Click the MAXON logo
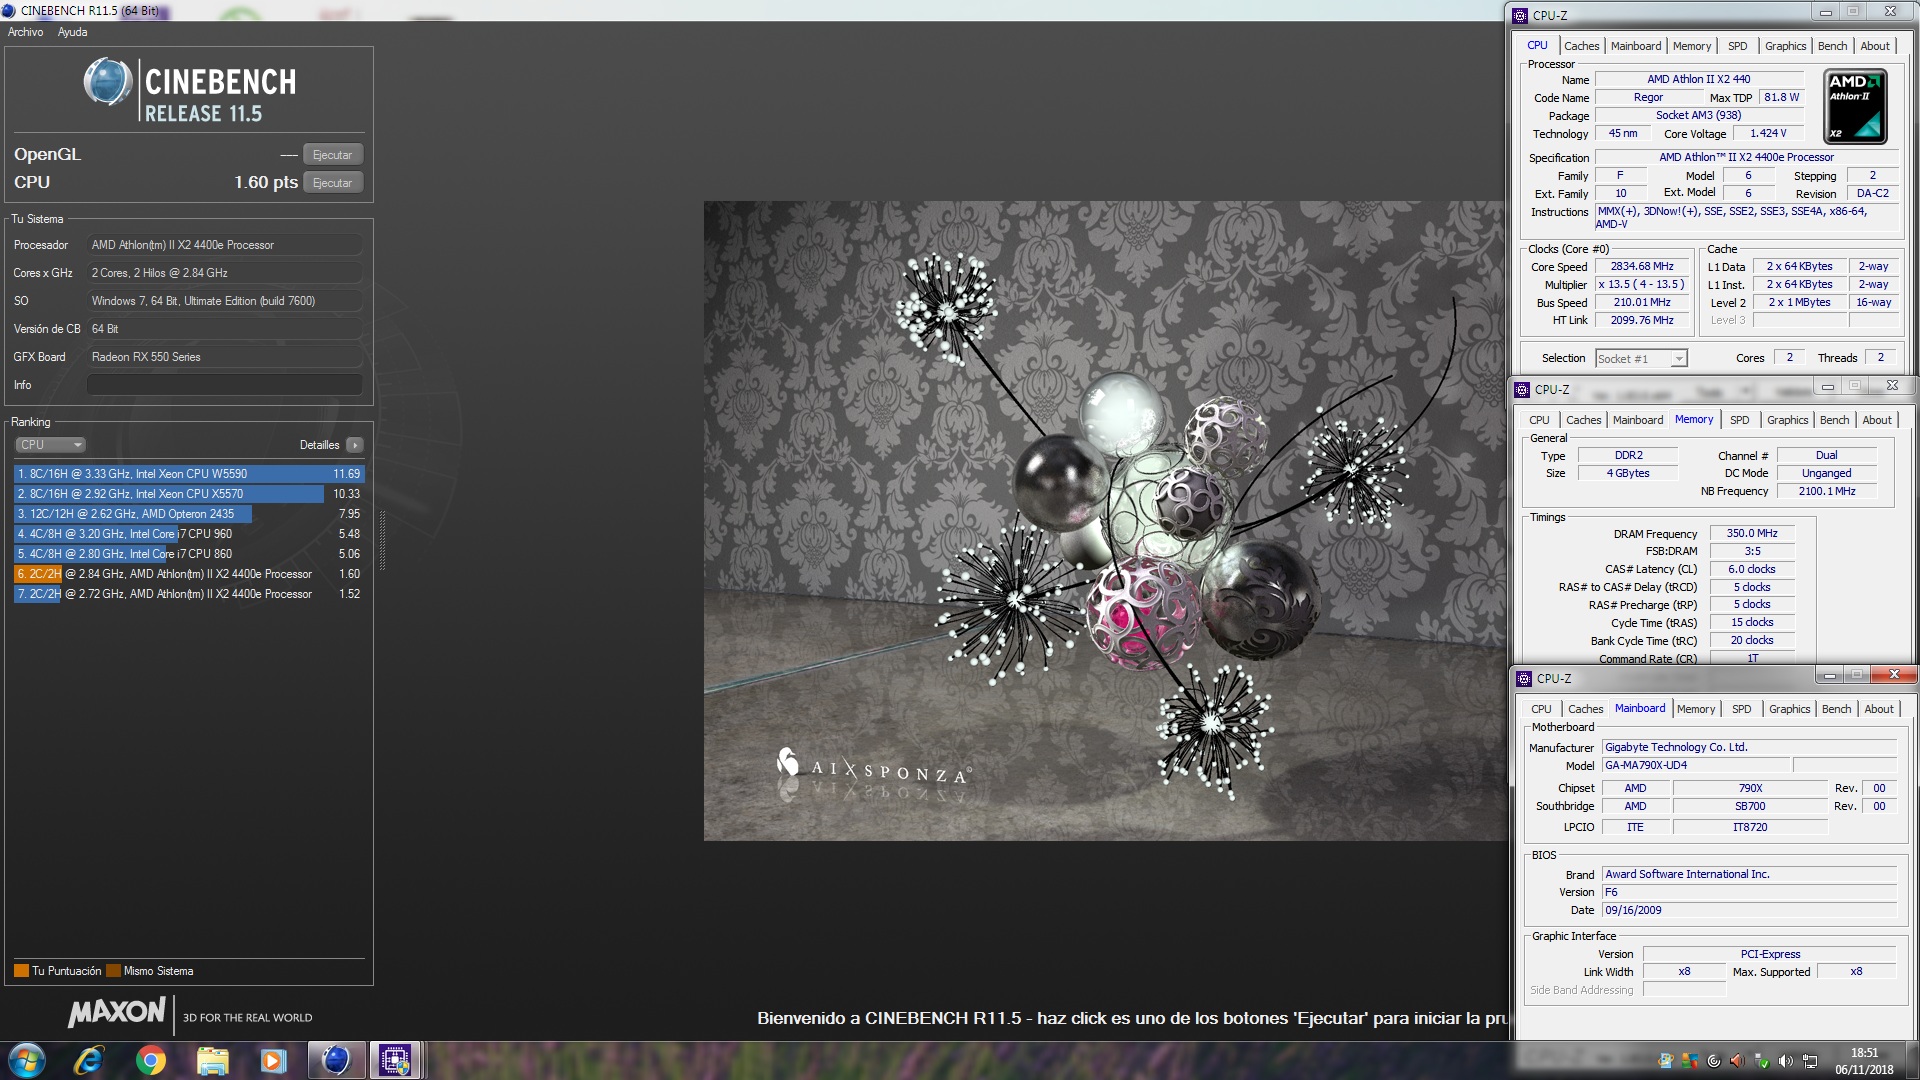 pos(116,1012)
